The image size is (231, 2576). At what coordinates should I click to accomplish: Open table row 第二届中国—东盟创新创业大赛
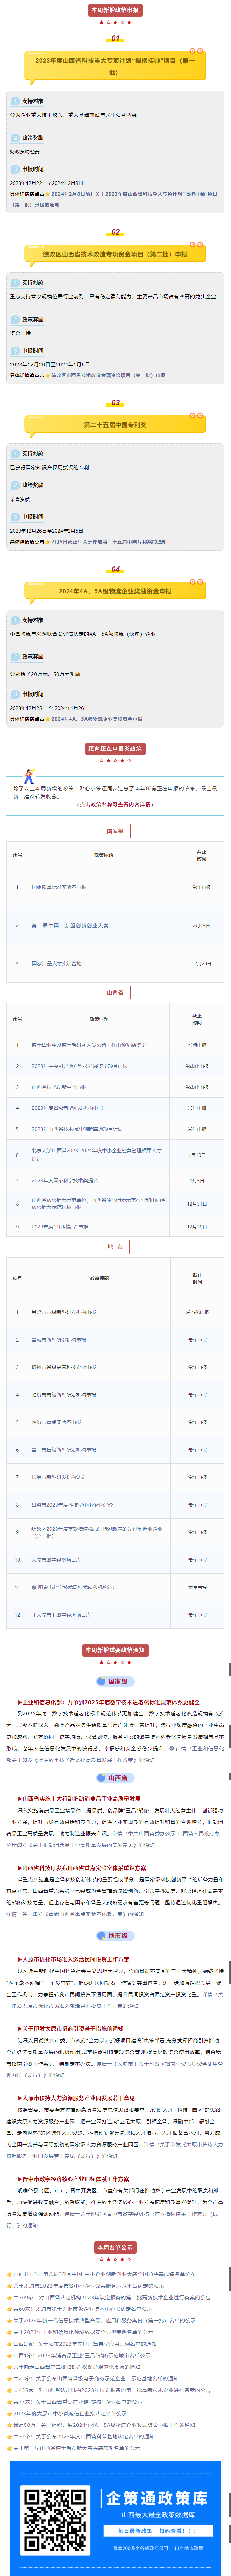tap(115, 925)
